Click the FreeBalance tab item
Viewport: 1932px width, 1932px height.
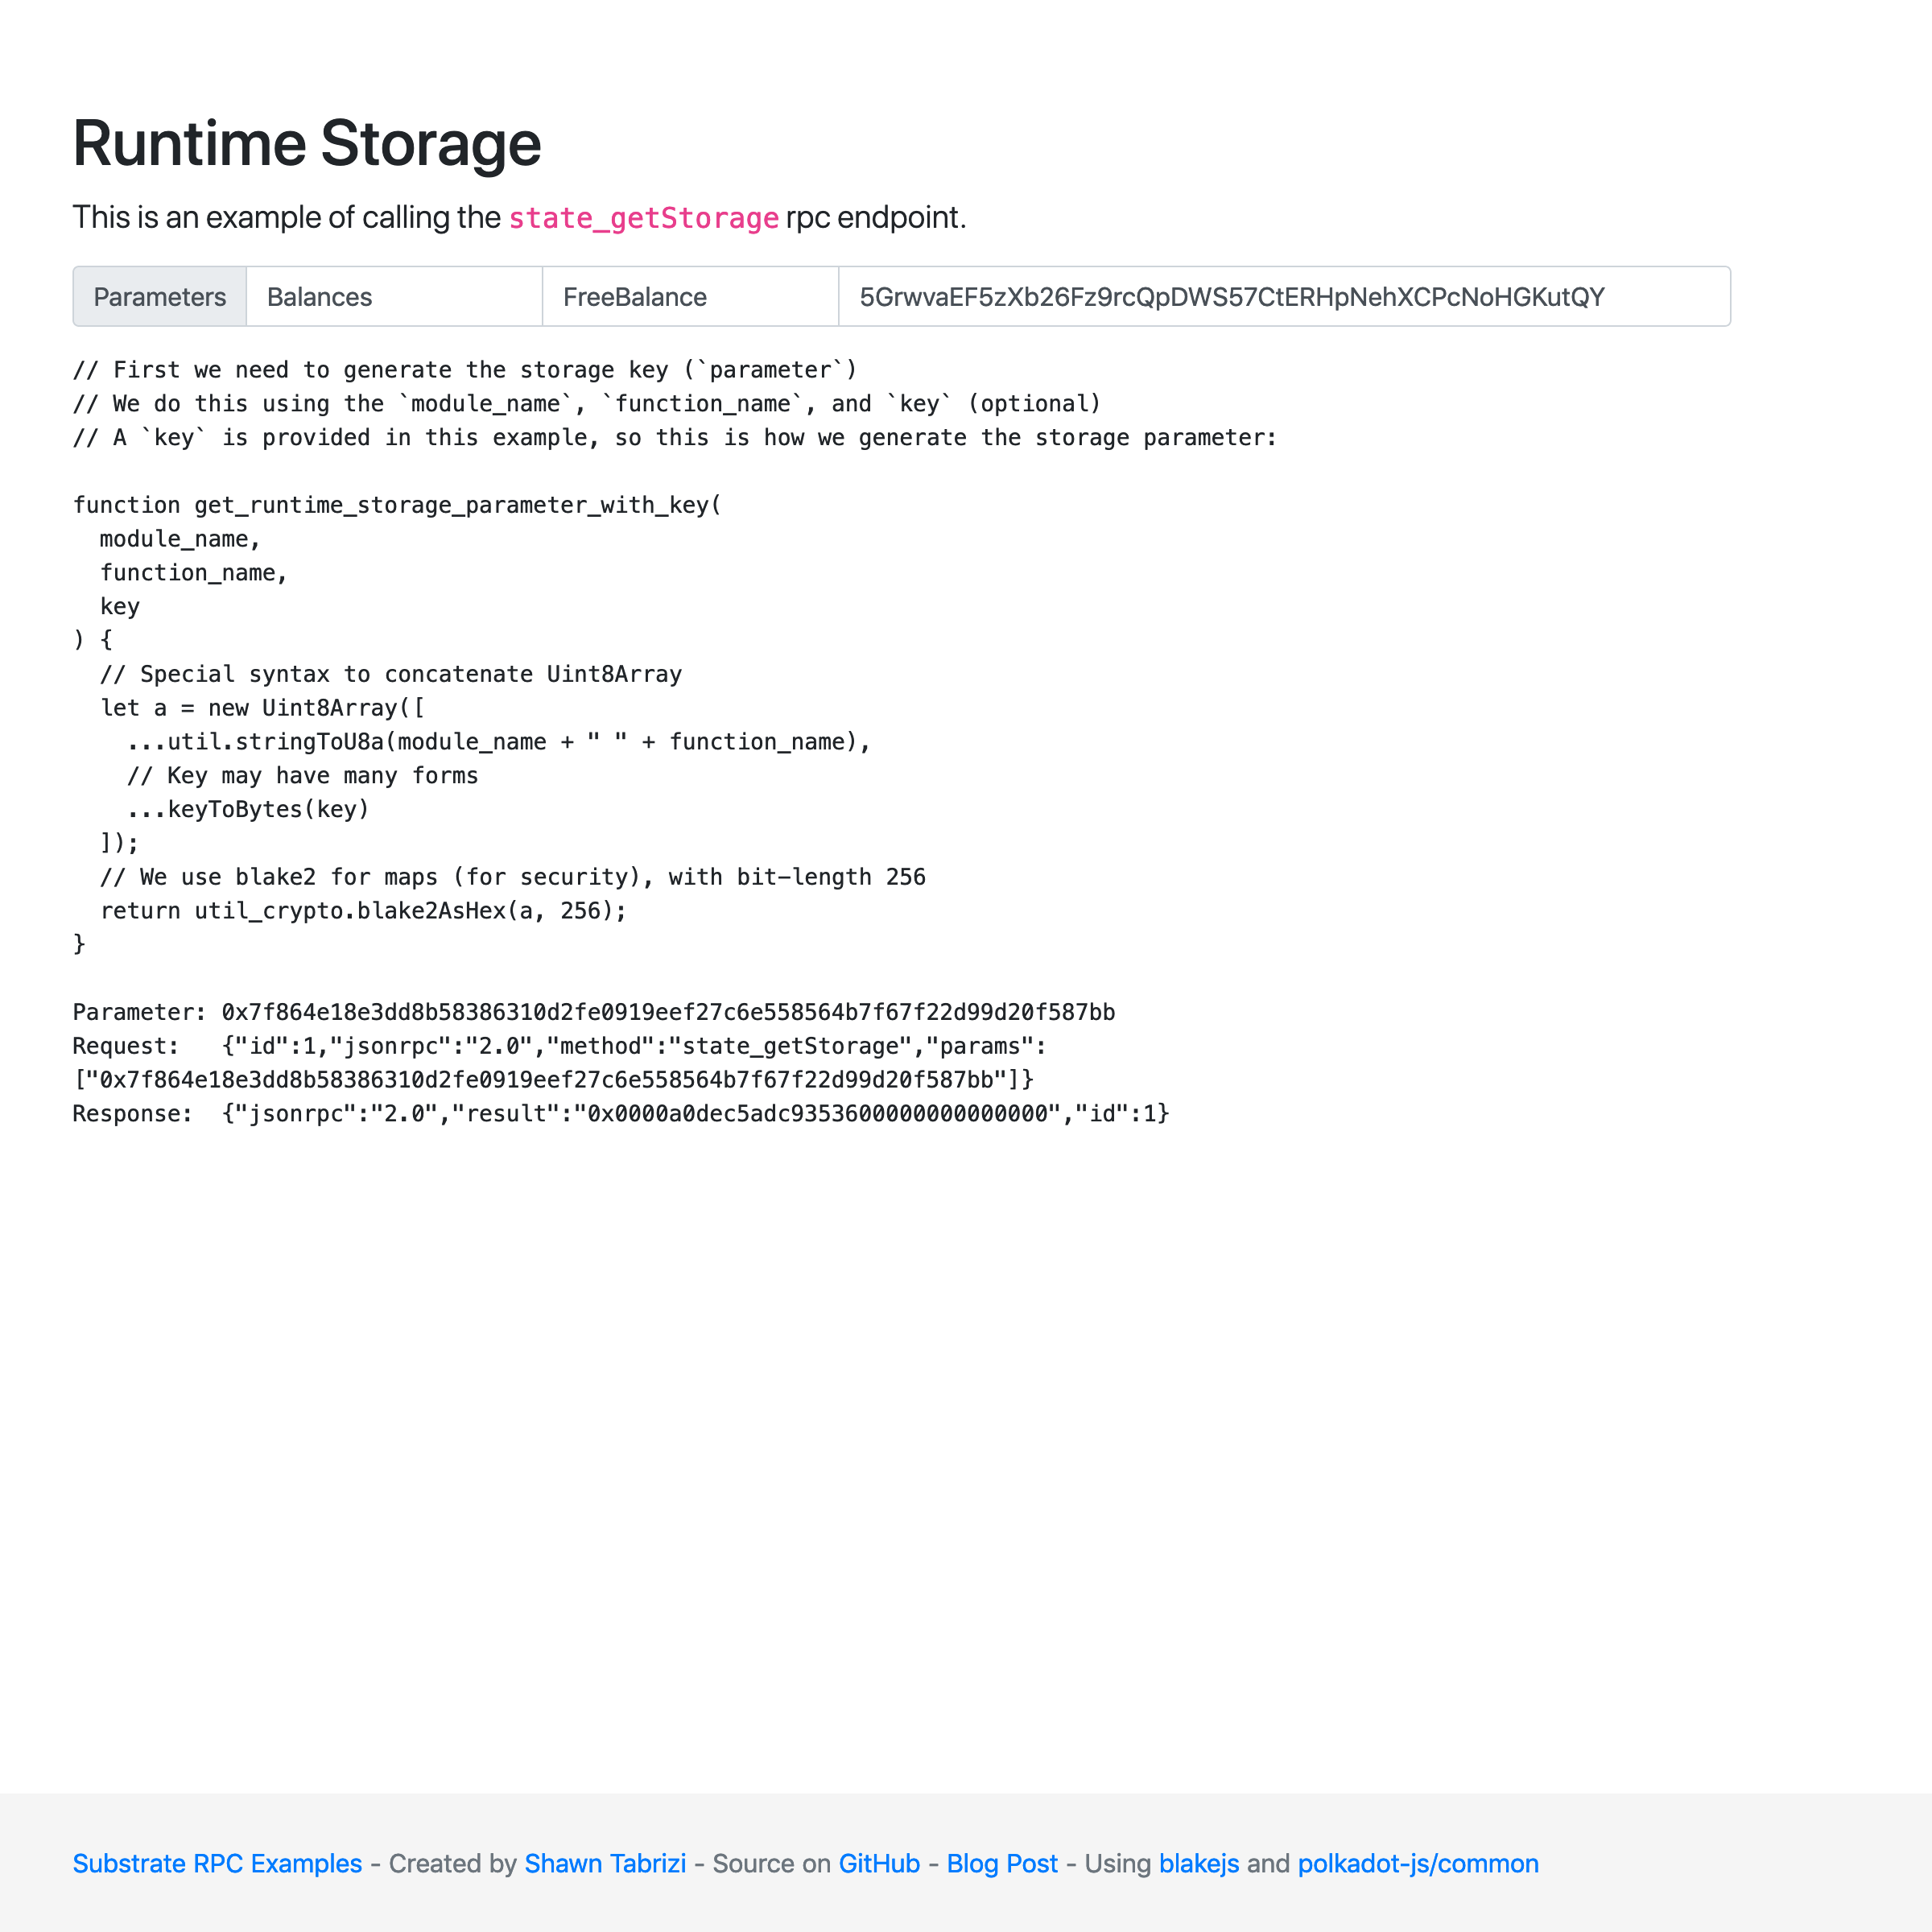point(634,297)
